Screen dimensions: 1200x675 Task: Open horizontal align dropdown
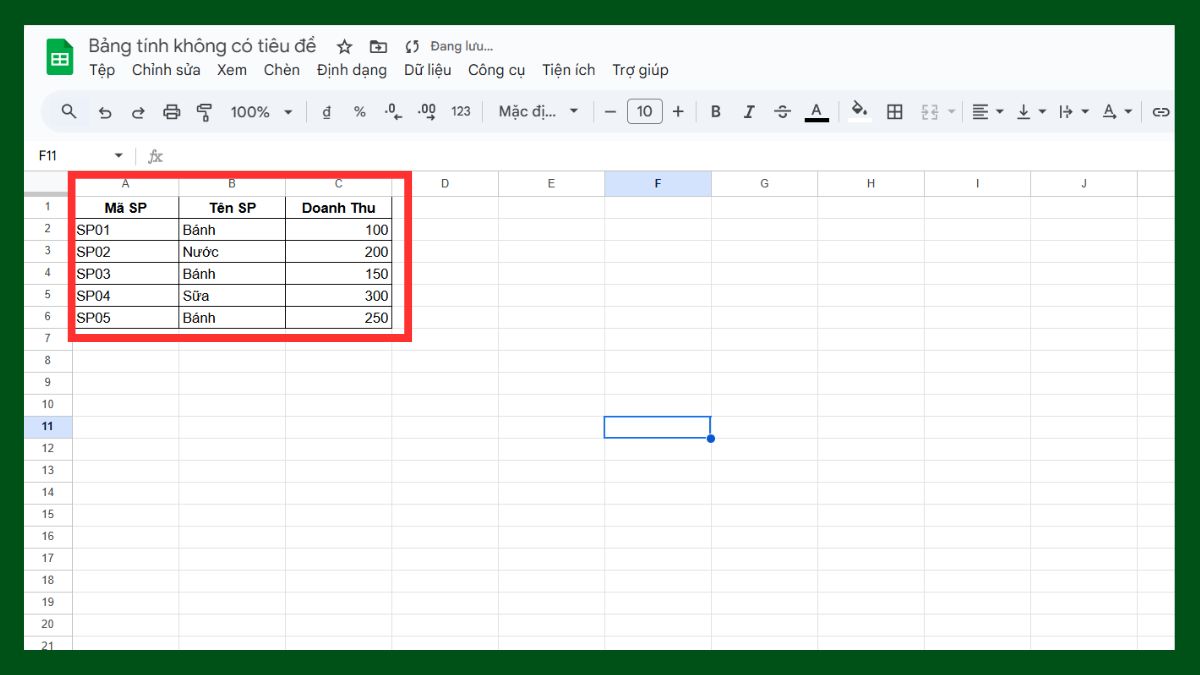(988, 112)
